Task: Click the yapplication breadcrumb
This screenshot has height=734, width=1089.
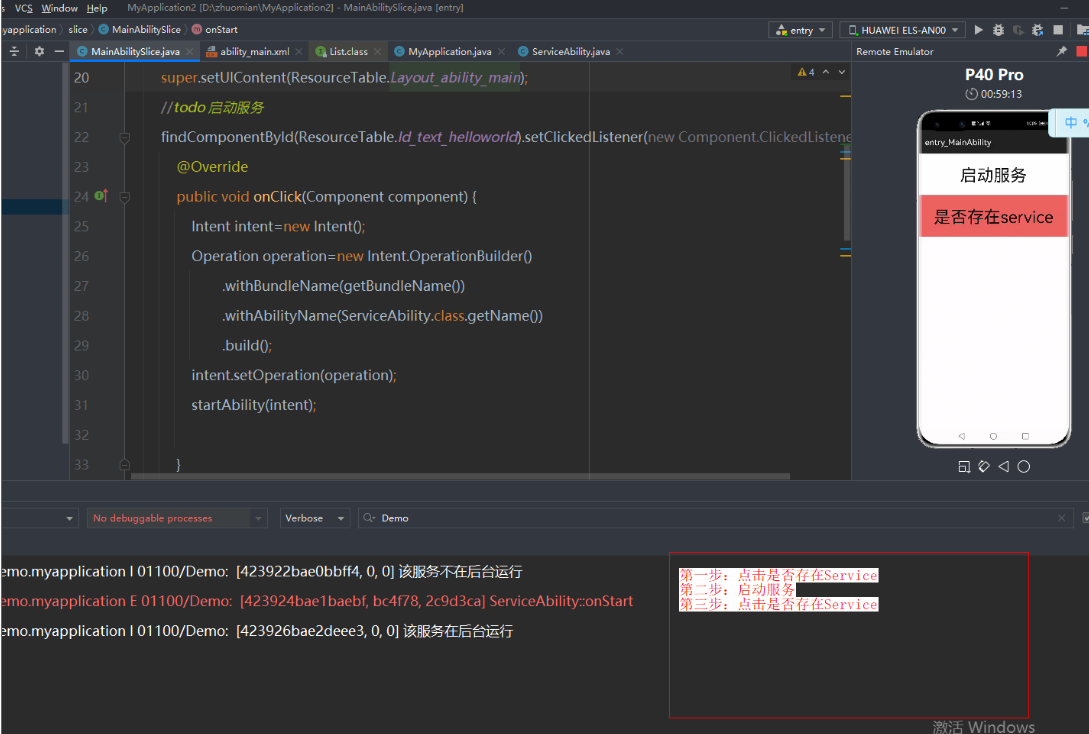Action: click(28, 30)
